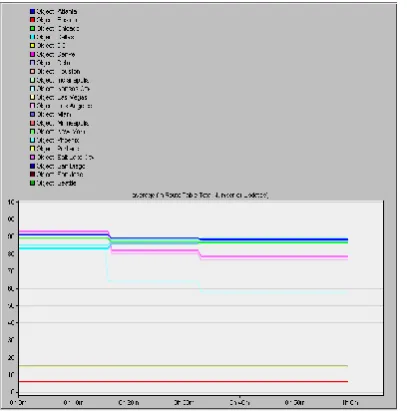Click the Minneapolis legend color box
Viewport: 407px width, 411px height.
pyautogui.click(x=32, y=123)
